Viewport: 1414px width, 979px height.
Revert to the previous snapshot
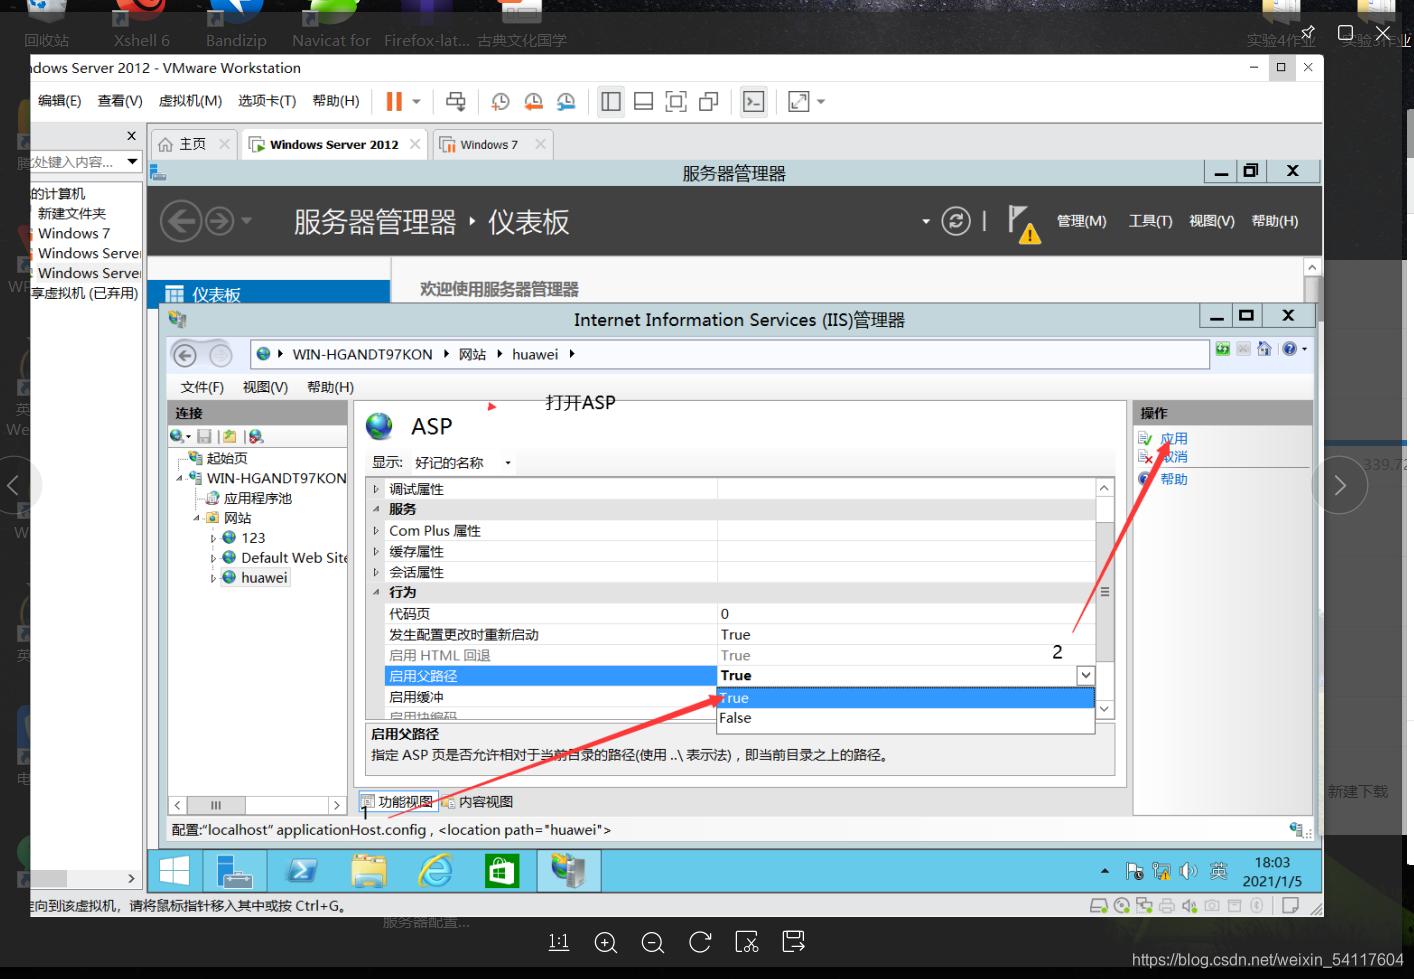point(534,101)
